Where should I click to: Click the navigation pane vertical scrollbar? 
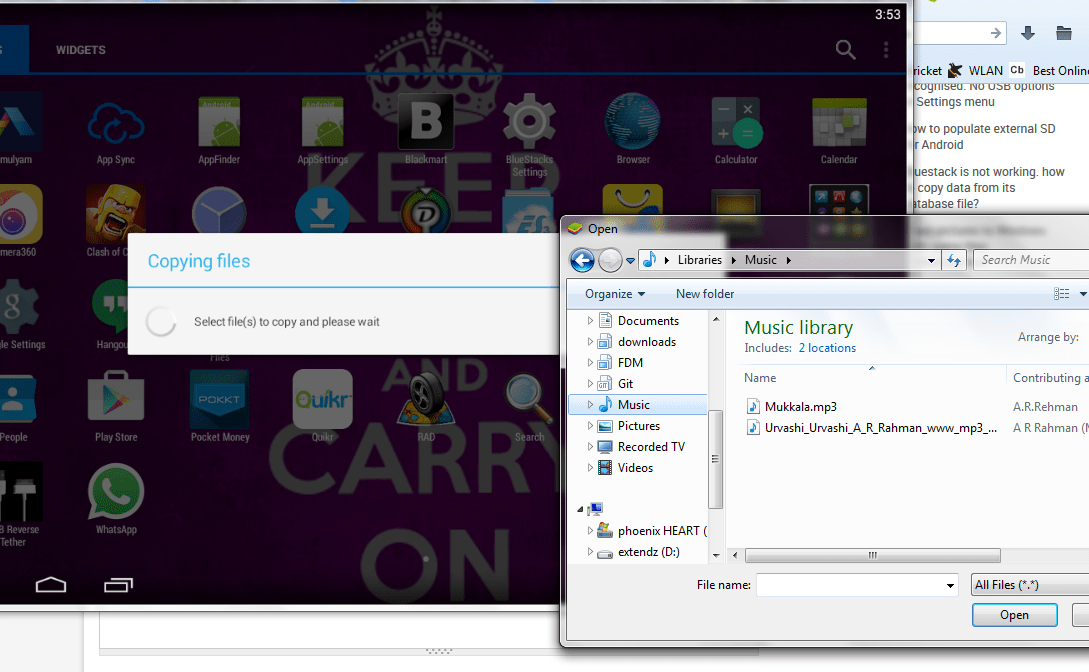pos(715,459)
